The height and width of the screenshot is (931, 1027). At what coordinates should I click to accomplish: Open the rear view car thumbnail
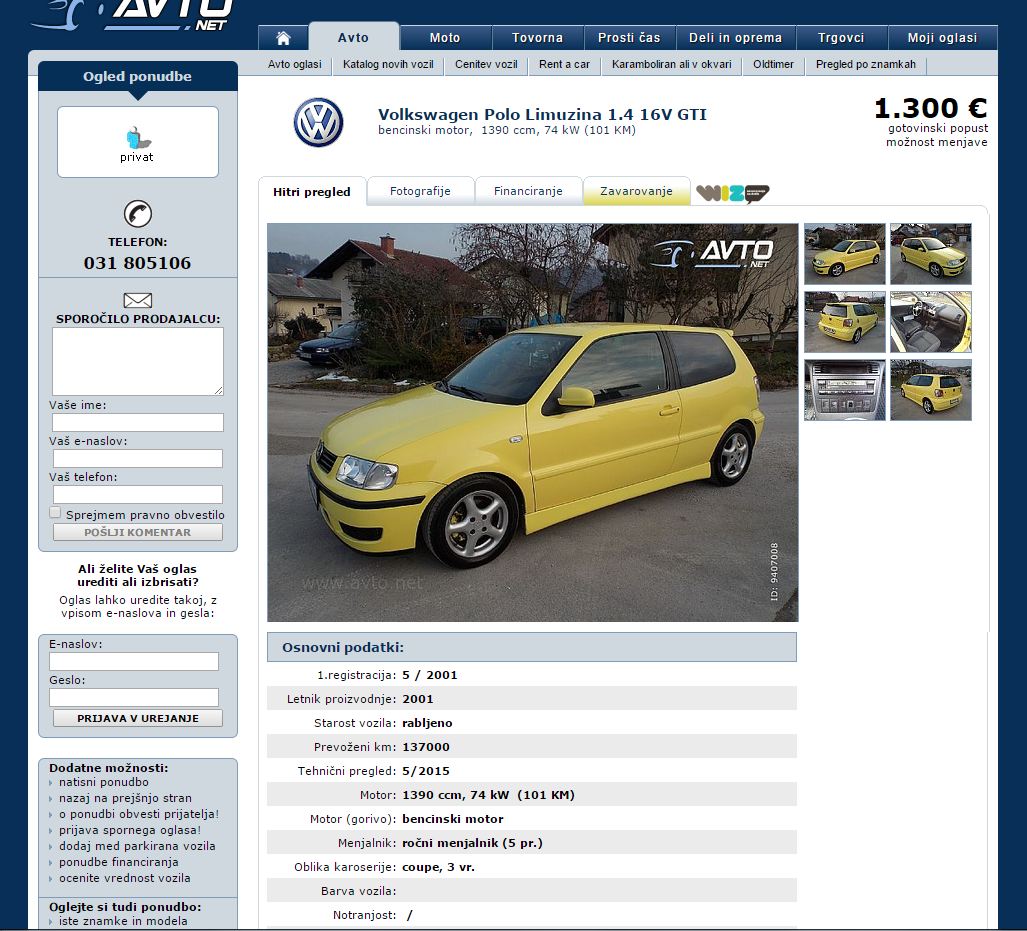[845, 322]
